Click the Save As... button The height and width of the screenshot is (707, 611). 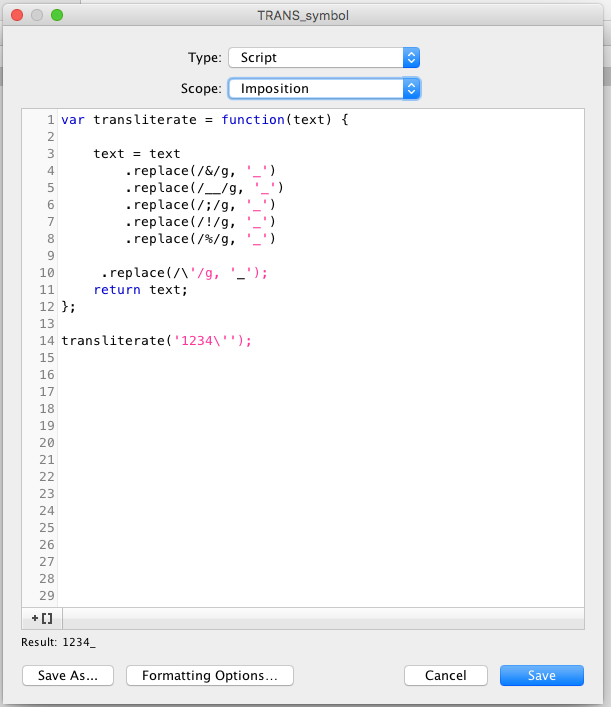click(x=68, y=675)
